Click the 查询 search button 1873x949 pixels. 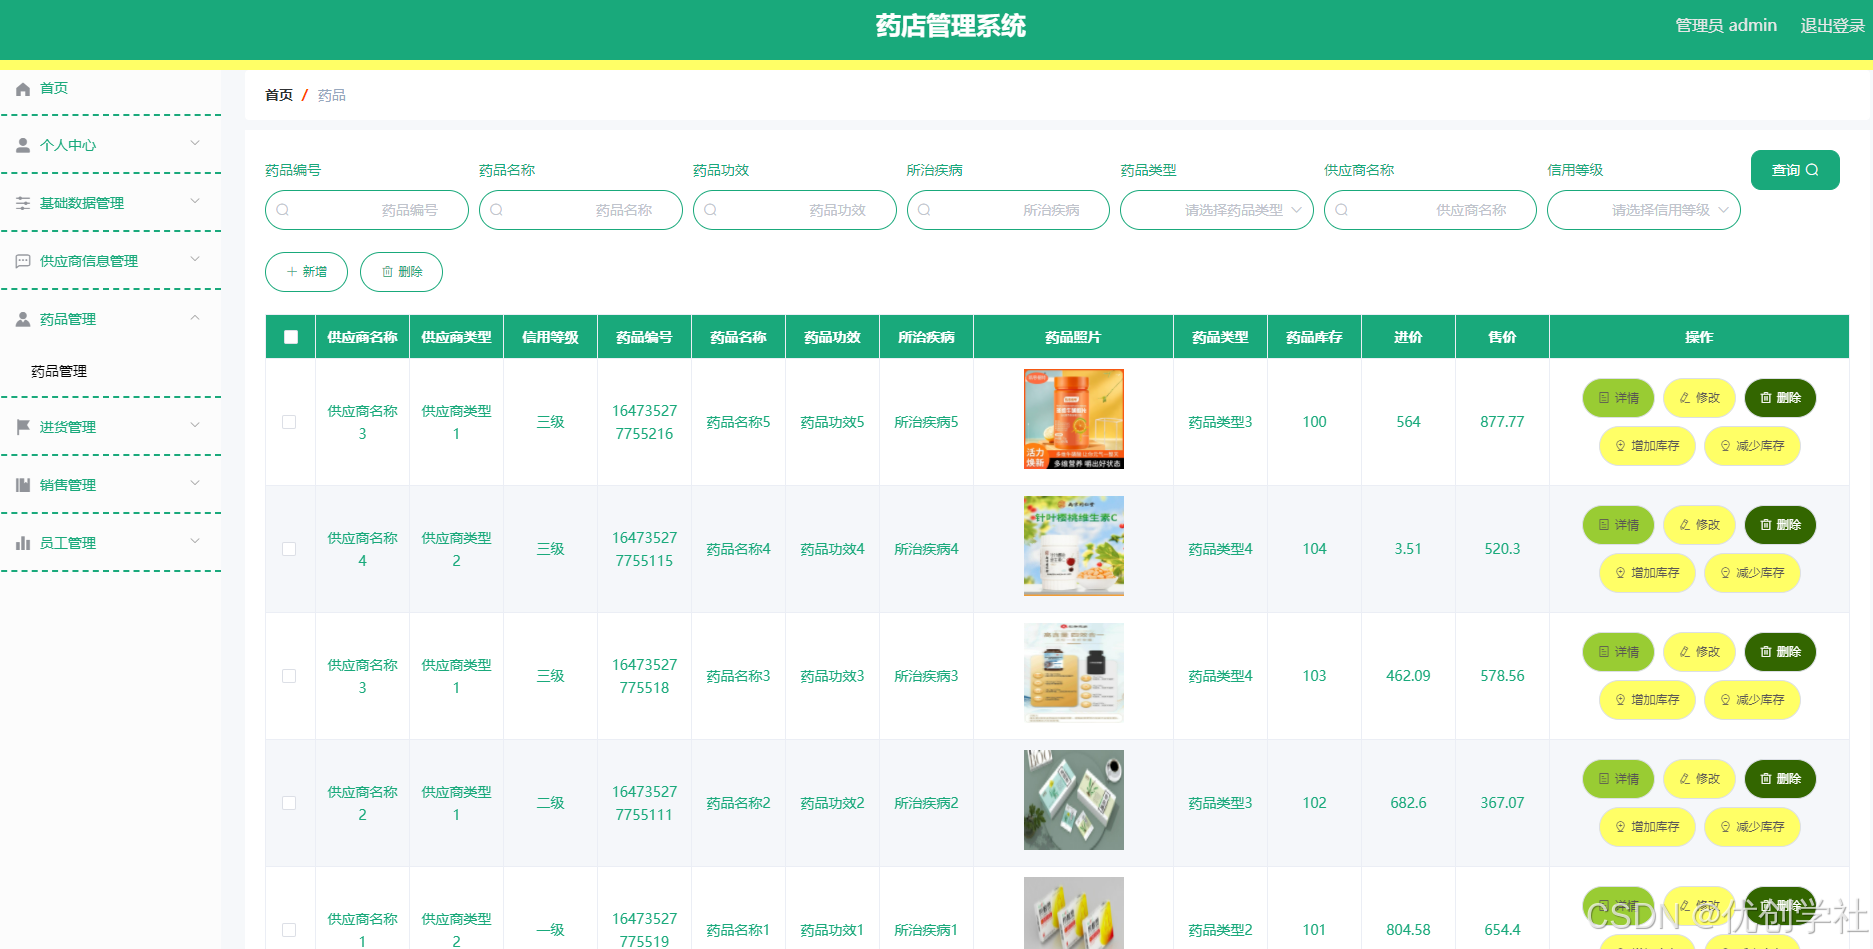[x=1794, y=170]
